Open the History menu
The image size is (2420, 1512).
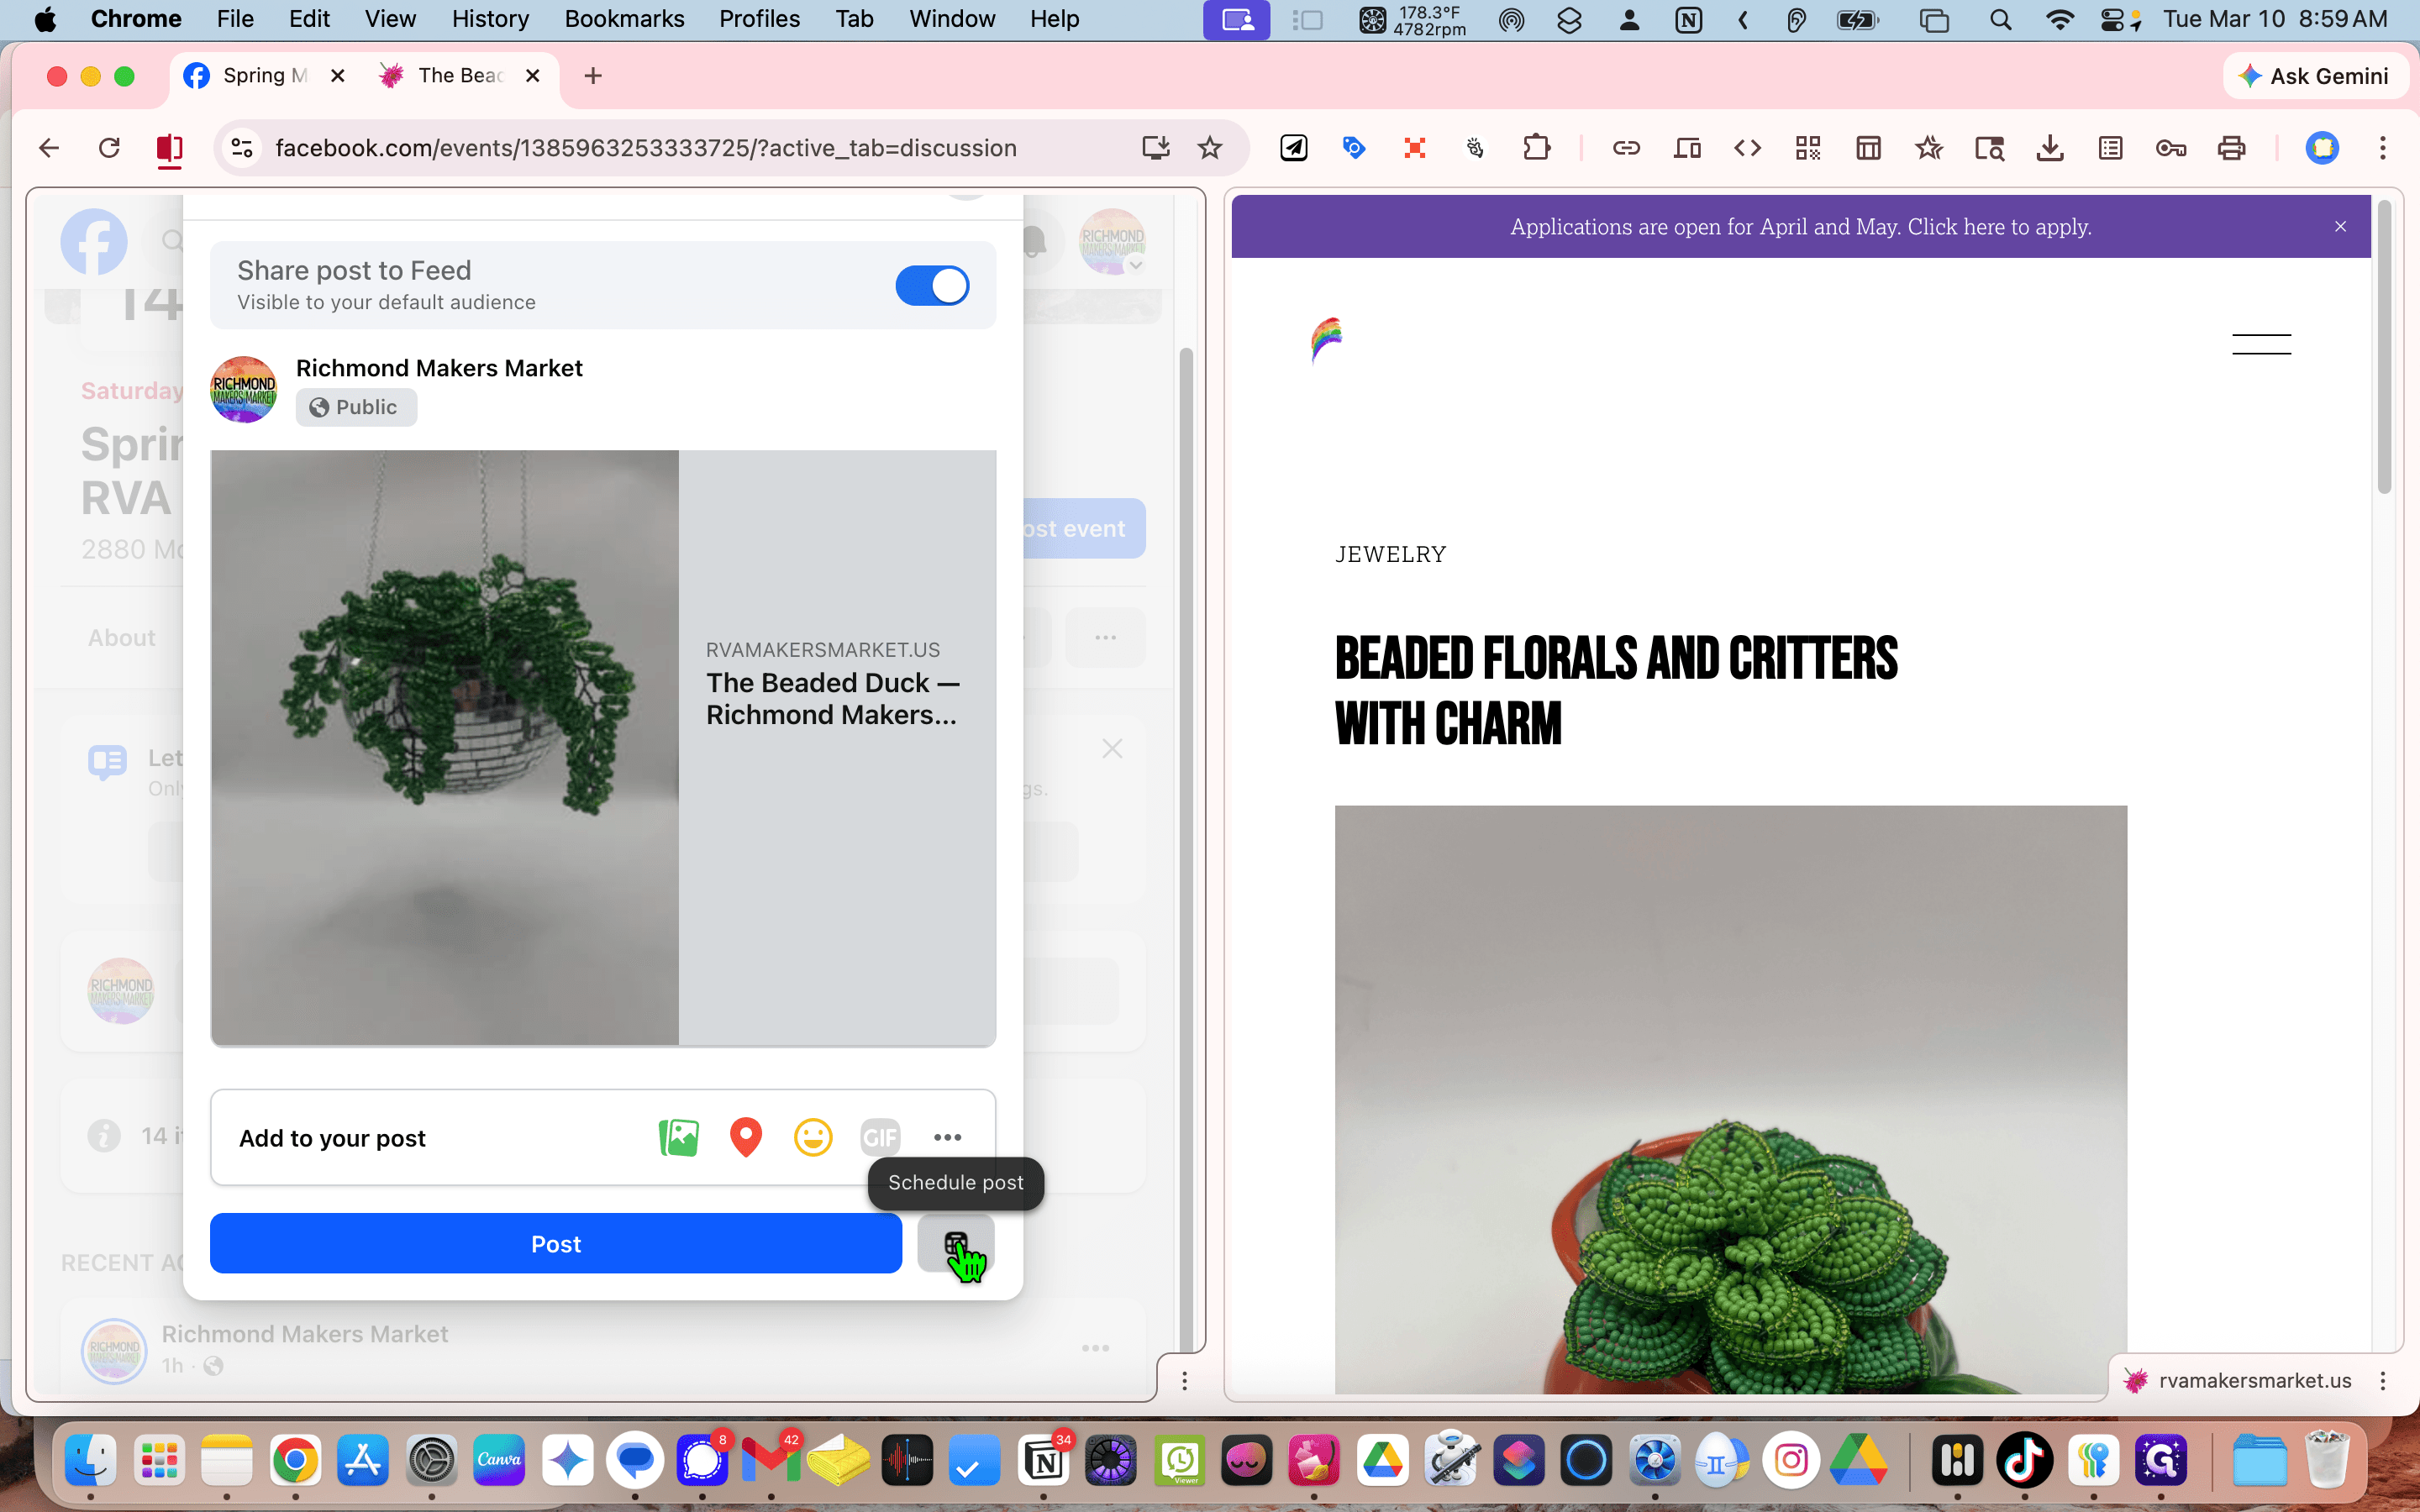pyautogui.click(x=490, y=19)
